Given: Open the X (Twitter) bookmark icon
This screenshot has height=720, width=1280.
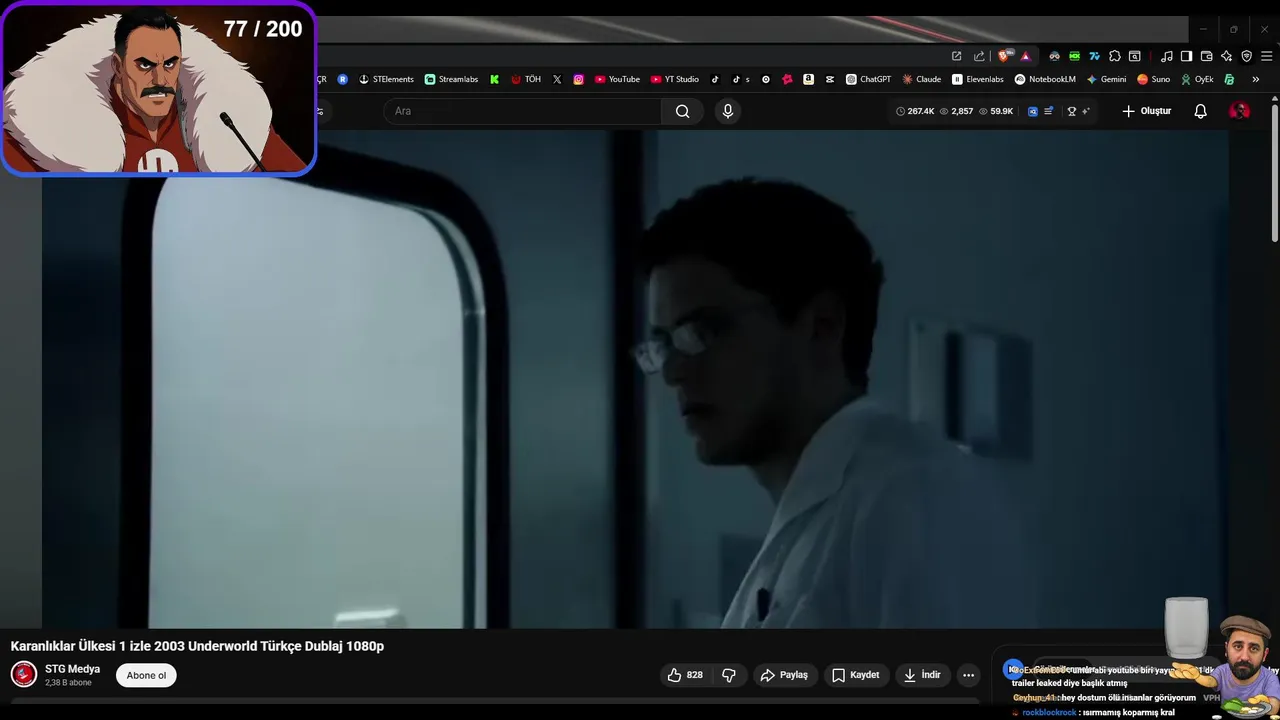Looking at the screenshot, I should [557, 79].
